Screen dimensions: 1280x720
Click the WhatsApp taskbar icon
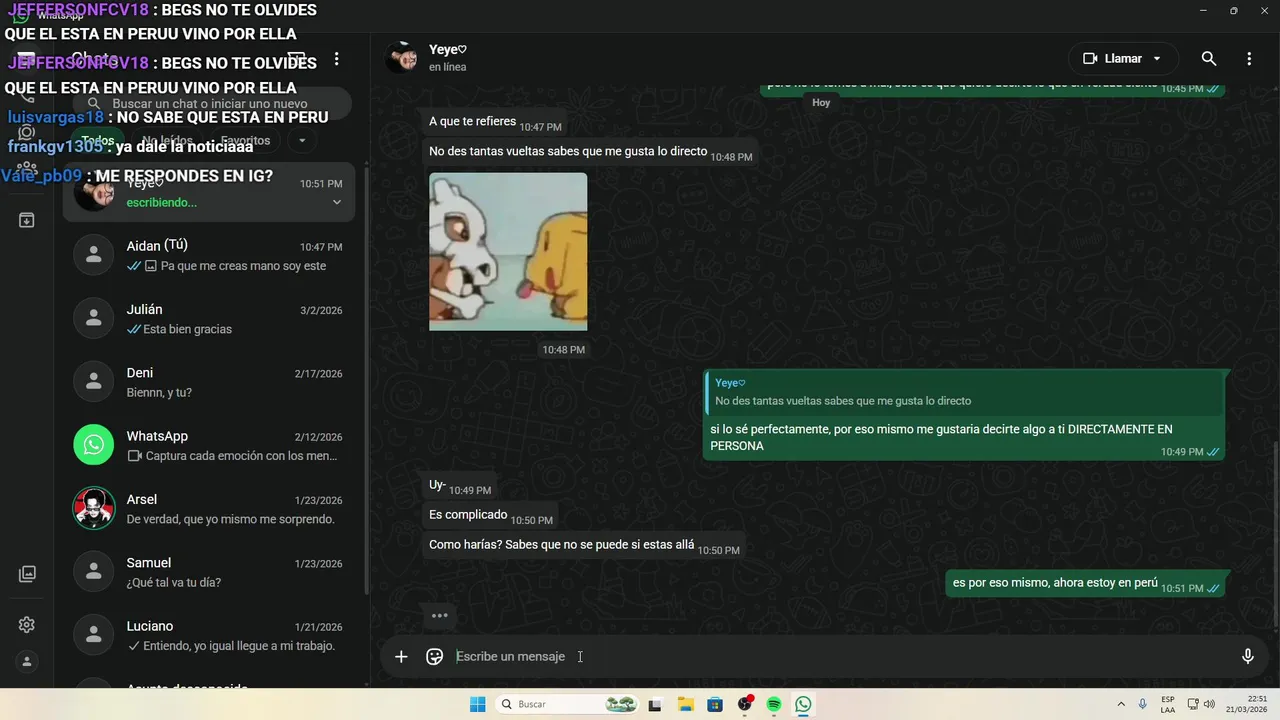tap(804, 705)
